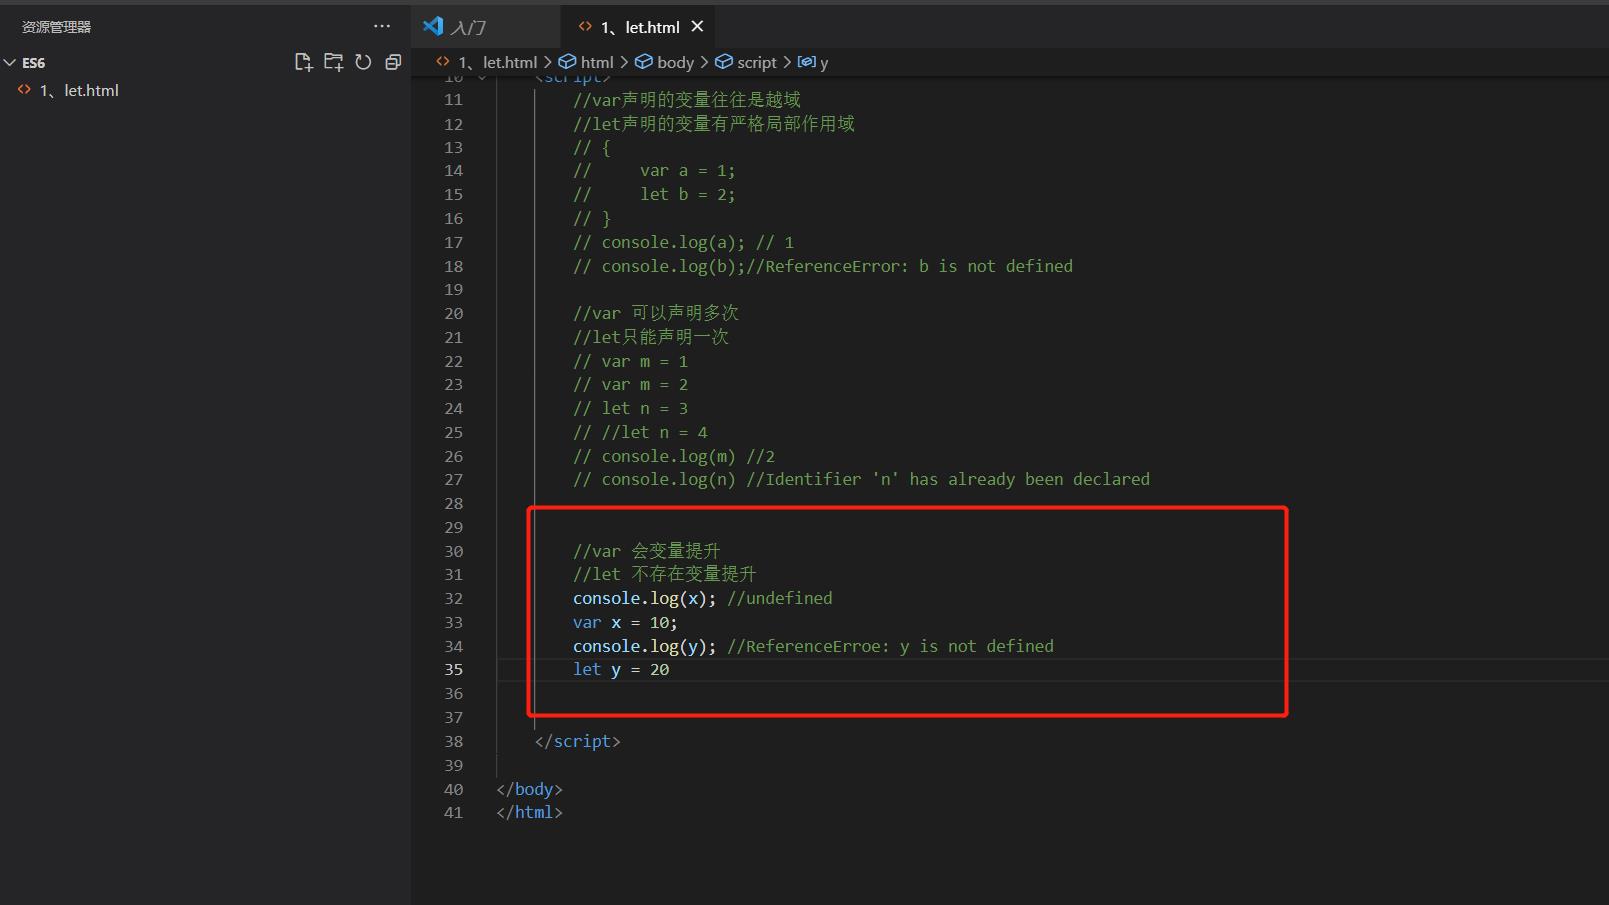Click the VS Code icon on 入门 tab
The image size is (1609, 905).
[433, 27]
